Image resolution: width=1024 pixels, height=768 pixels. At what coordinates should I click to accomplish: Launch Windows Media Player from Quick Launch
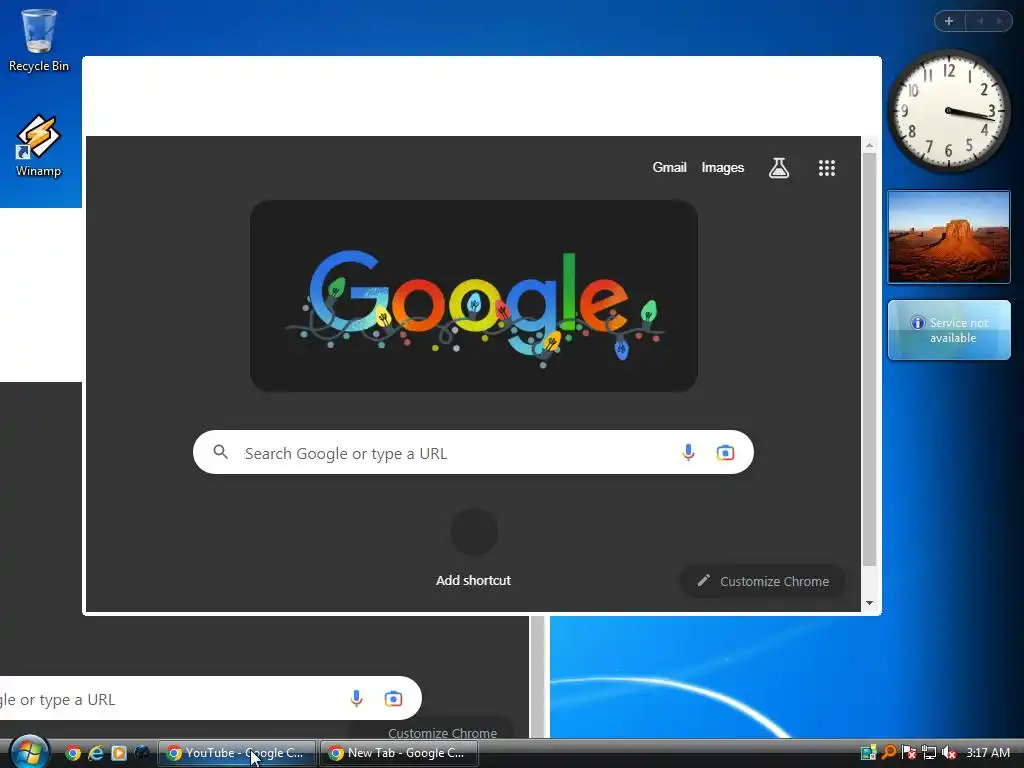(119, 753)
